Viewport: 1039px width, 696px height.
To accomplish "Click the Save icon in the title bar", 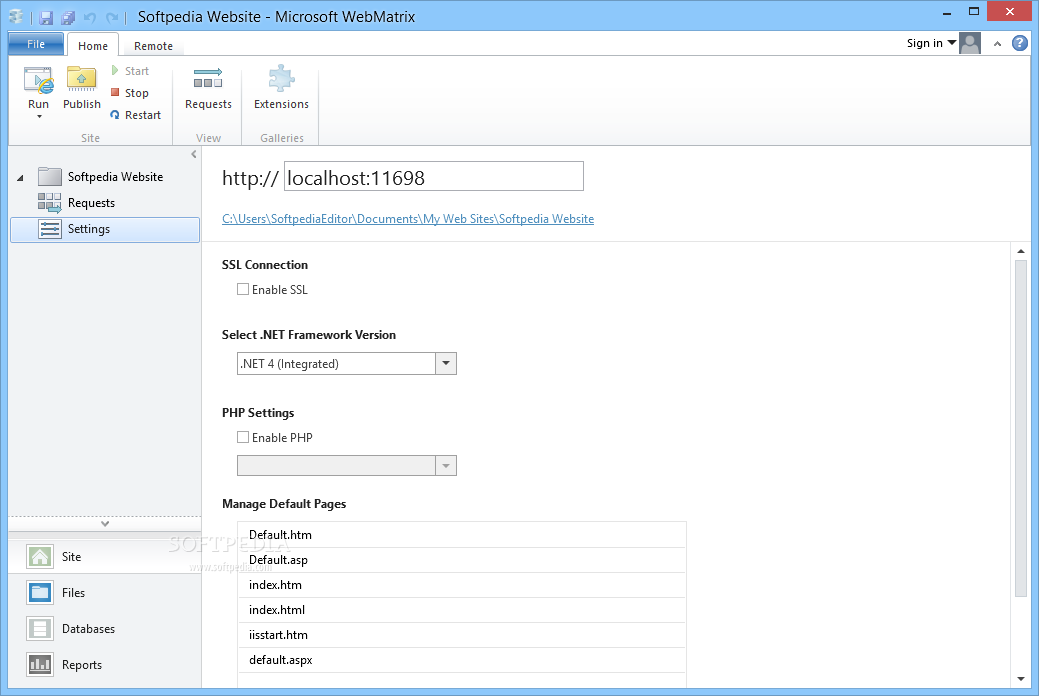I will pyautogui.click(x=46, y=17).
